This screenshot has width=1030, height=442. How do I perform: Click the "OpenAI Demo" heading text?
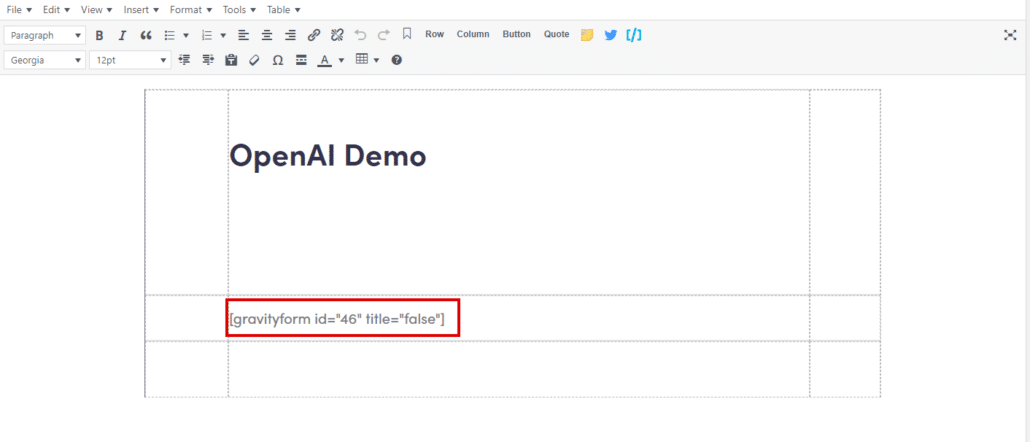coord(328,156)
